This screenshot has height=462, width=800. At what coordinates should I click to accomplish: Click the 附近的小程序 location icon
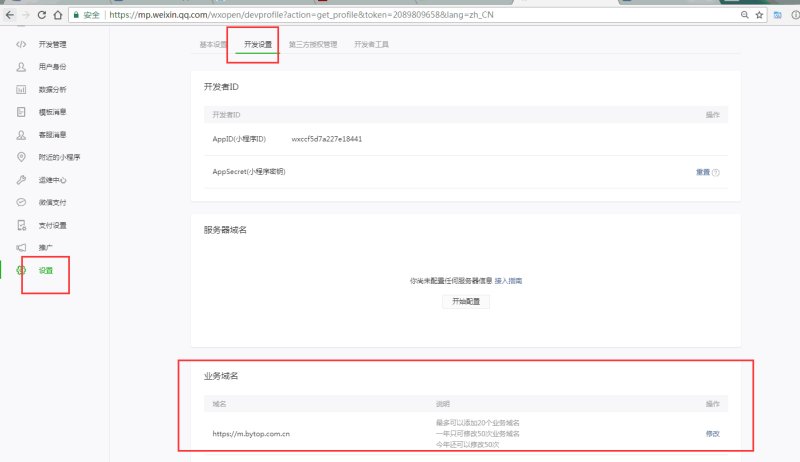point(21,157)
